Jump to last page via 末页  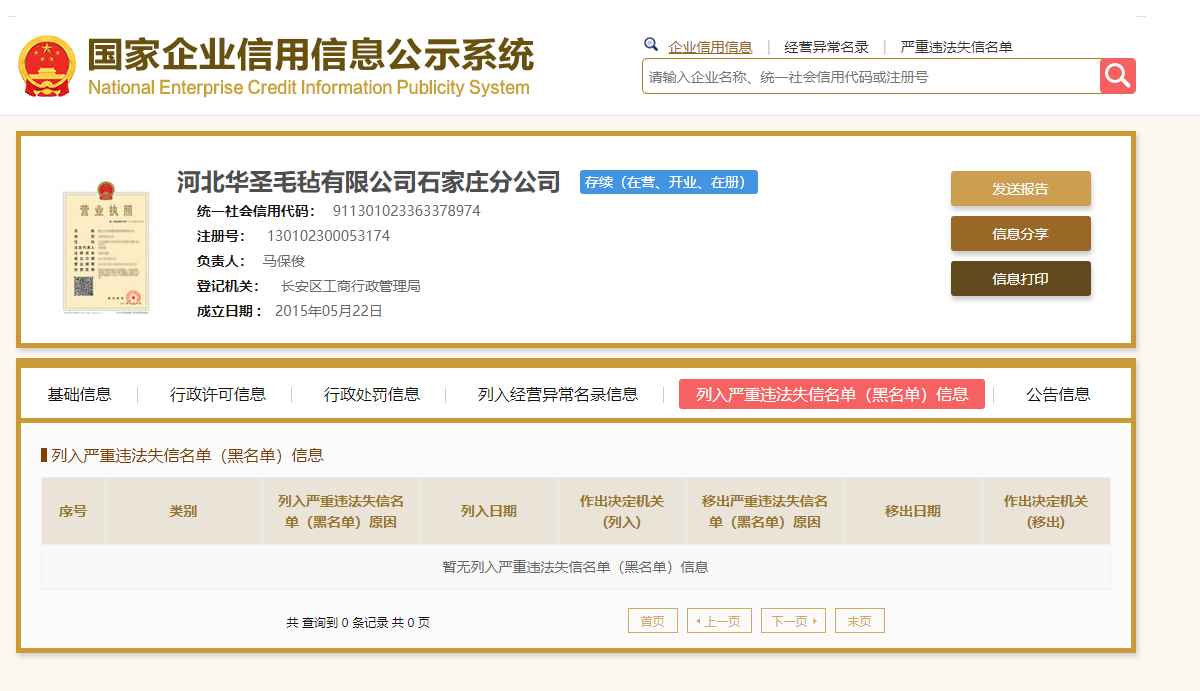(x=860, y=621)
